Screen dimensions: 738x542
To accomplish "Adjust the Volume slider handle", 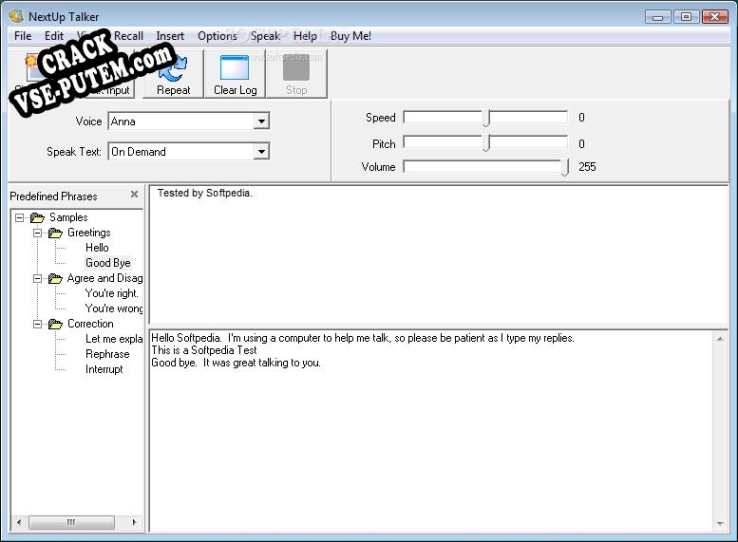I will [x=565, y=167].
